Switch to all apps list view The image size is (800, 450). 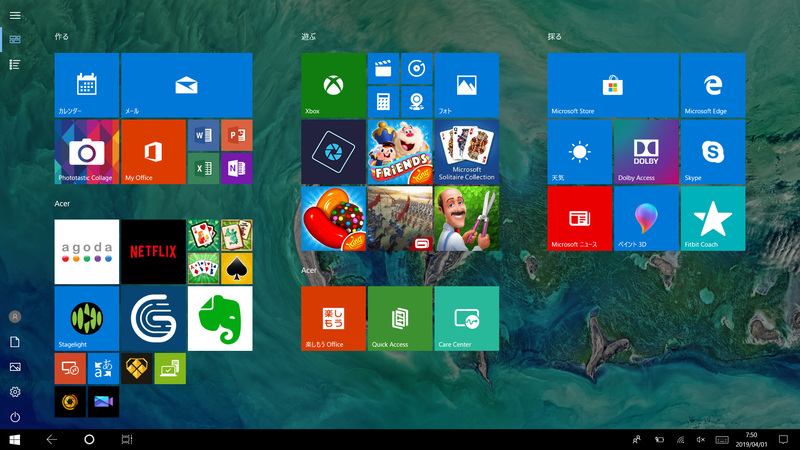[15, 64]
